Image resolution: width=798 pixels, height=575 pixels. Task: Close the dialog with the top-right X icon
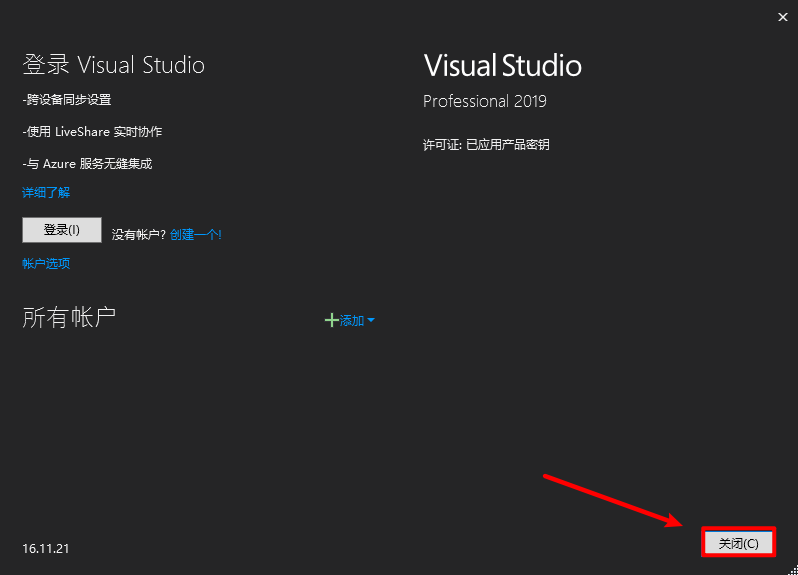783,17
